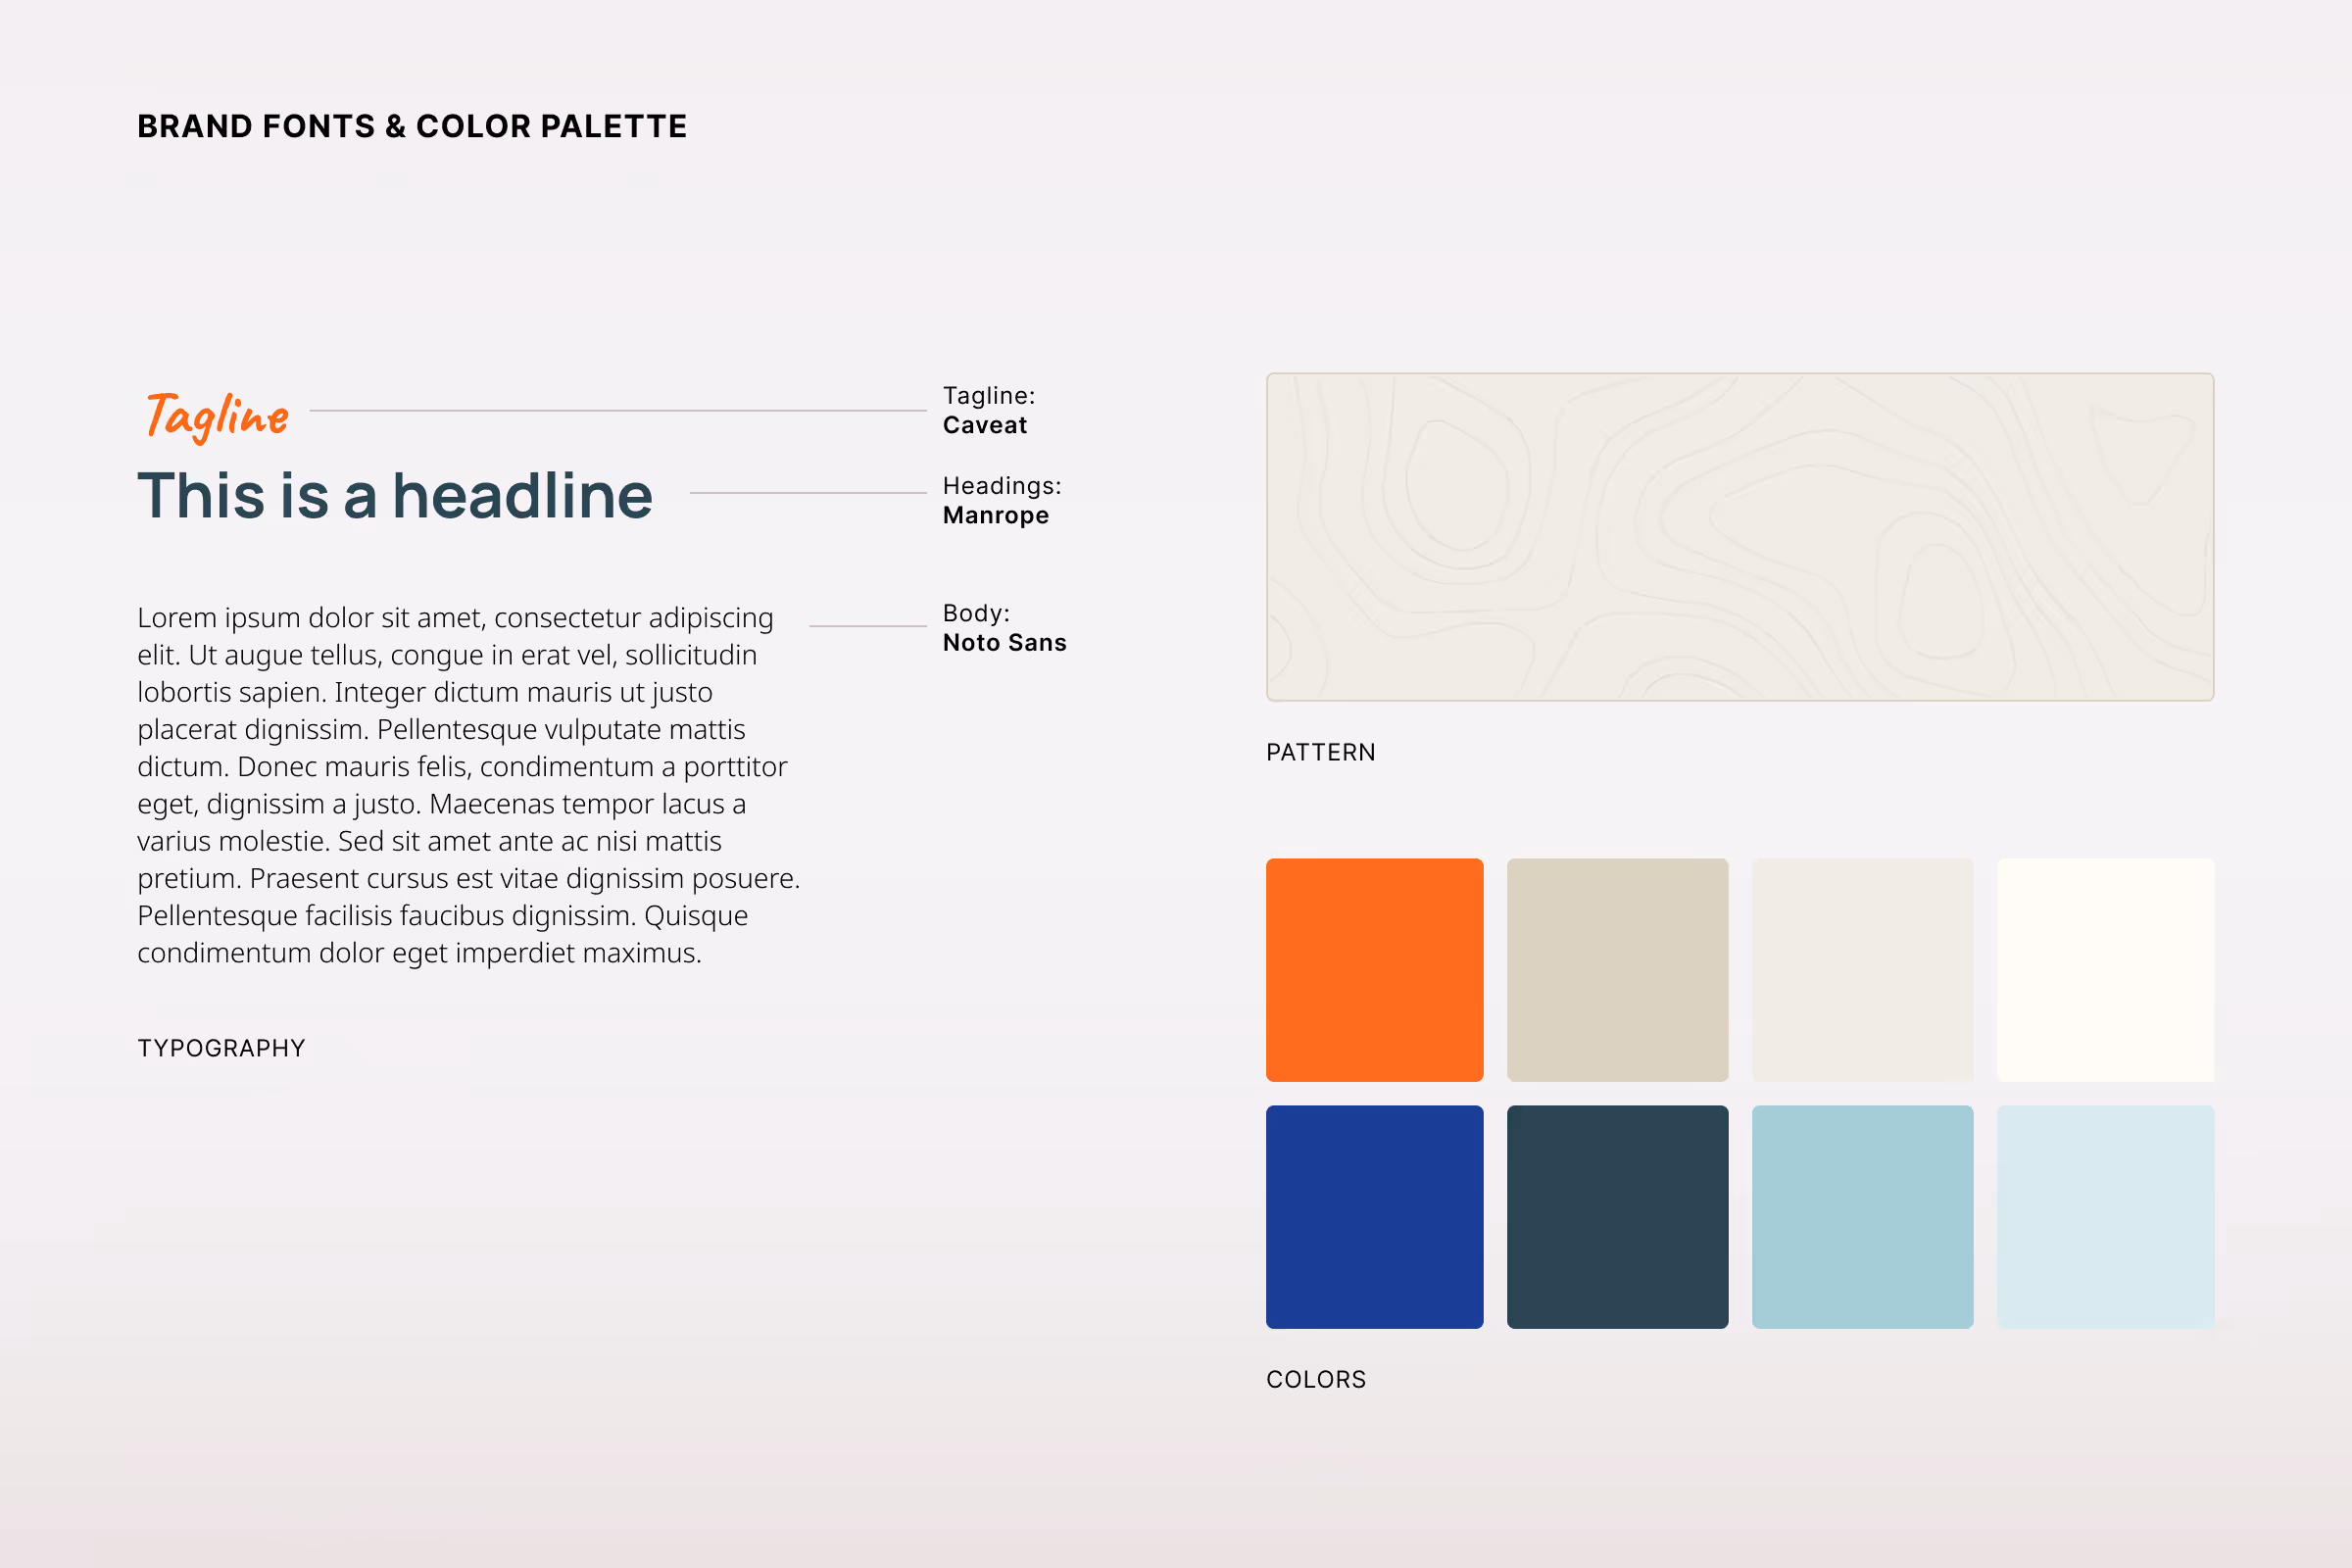Click the BRAND FONTS & COLOR PALETTE title
This screenshot has width=2352, height=1568.
coord(412,126)
